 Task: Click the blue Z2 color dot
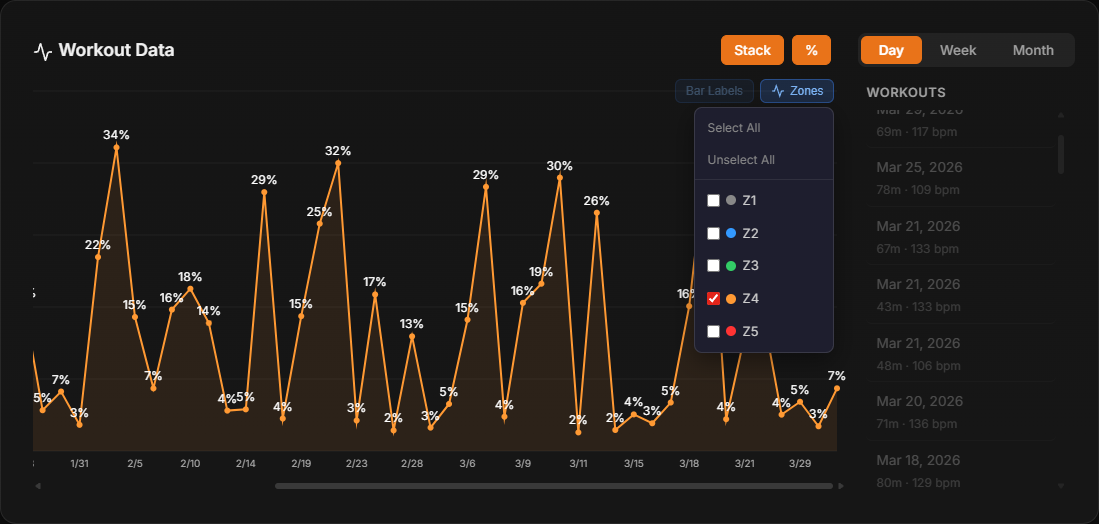pos(731,233)
